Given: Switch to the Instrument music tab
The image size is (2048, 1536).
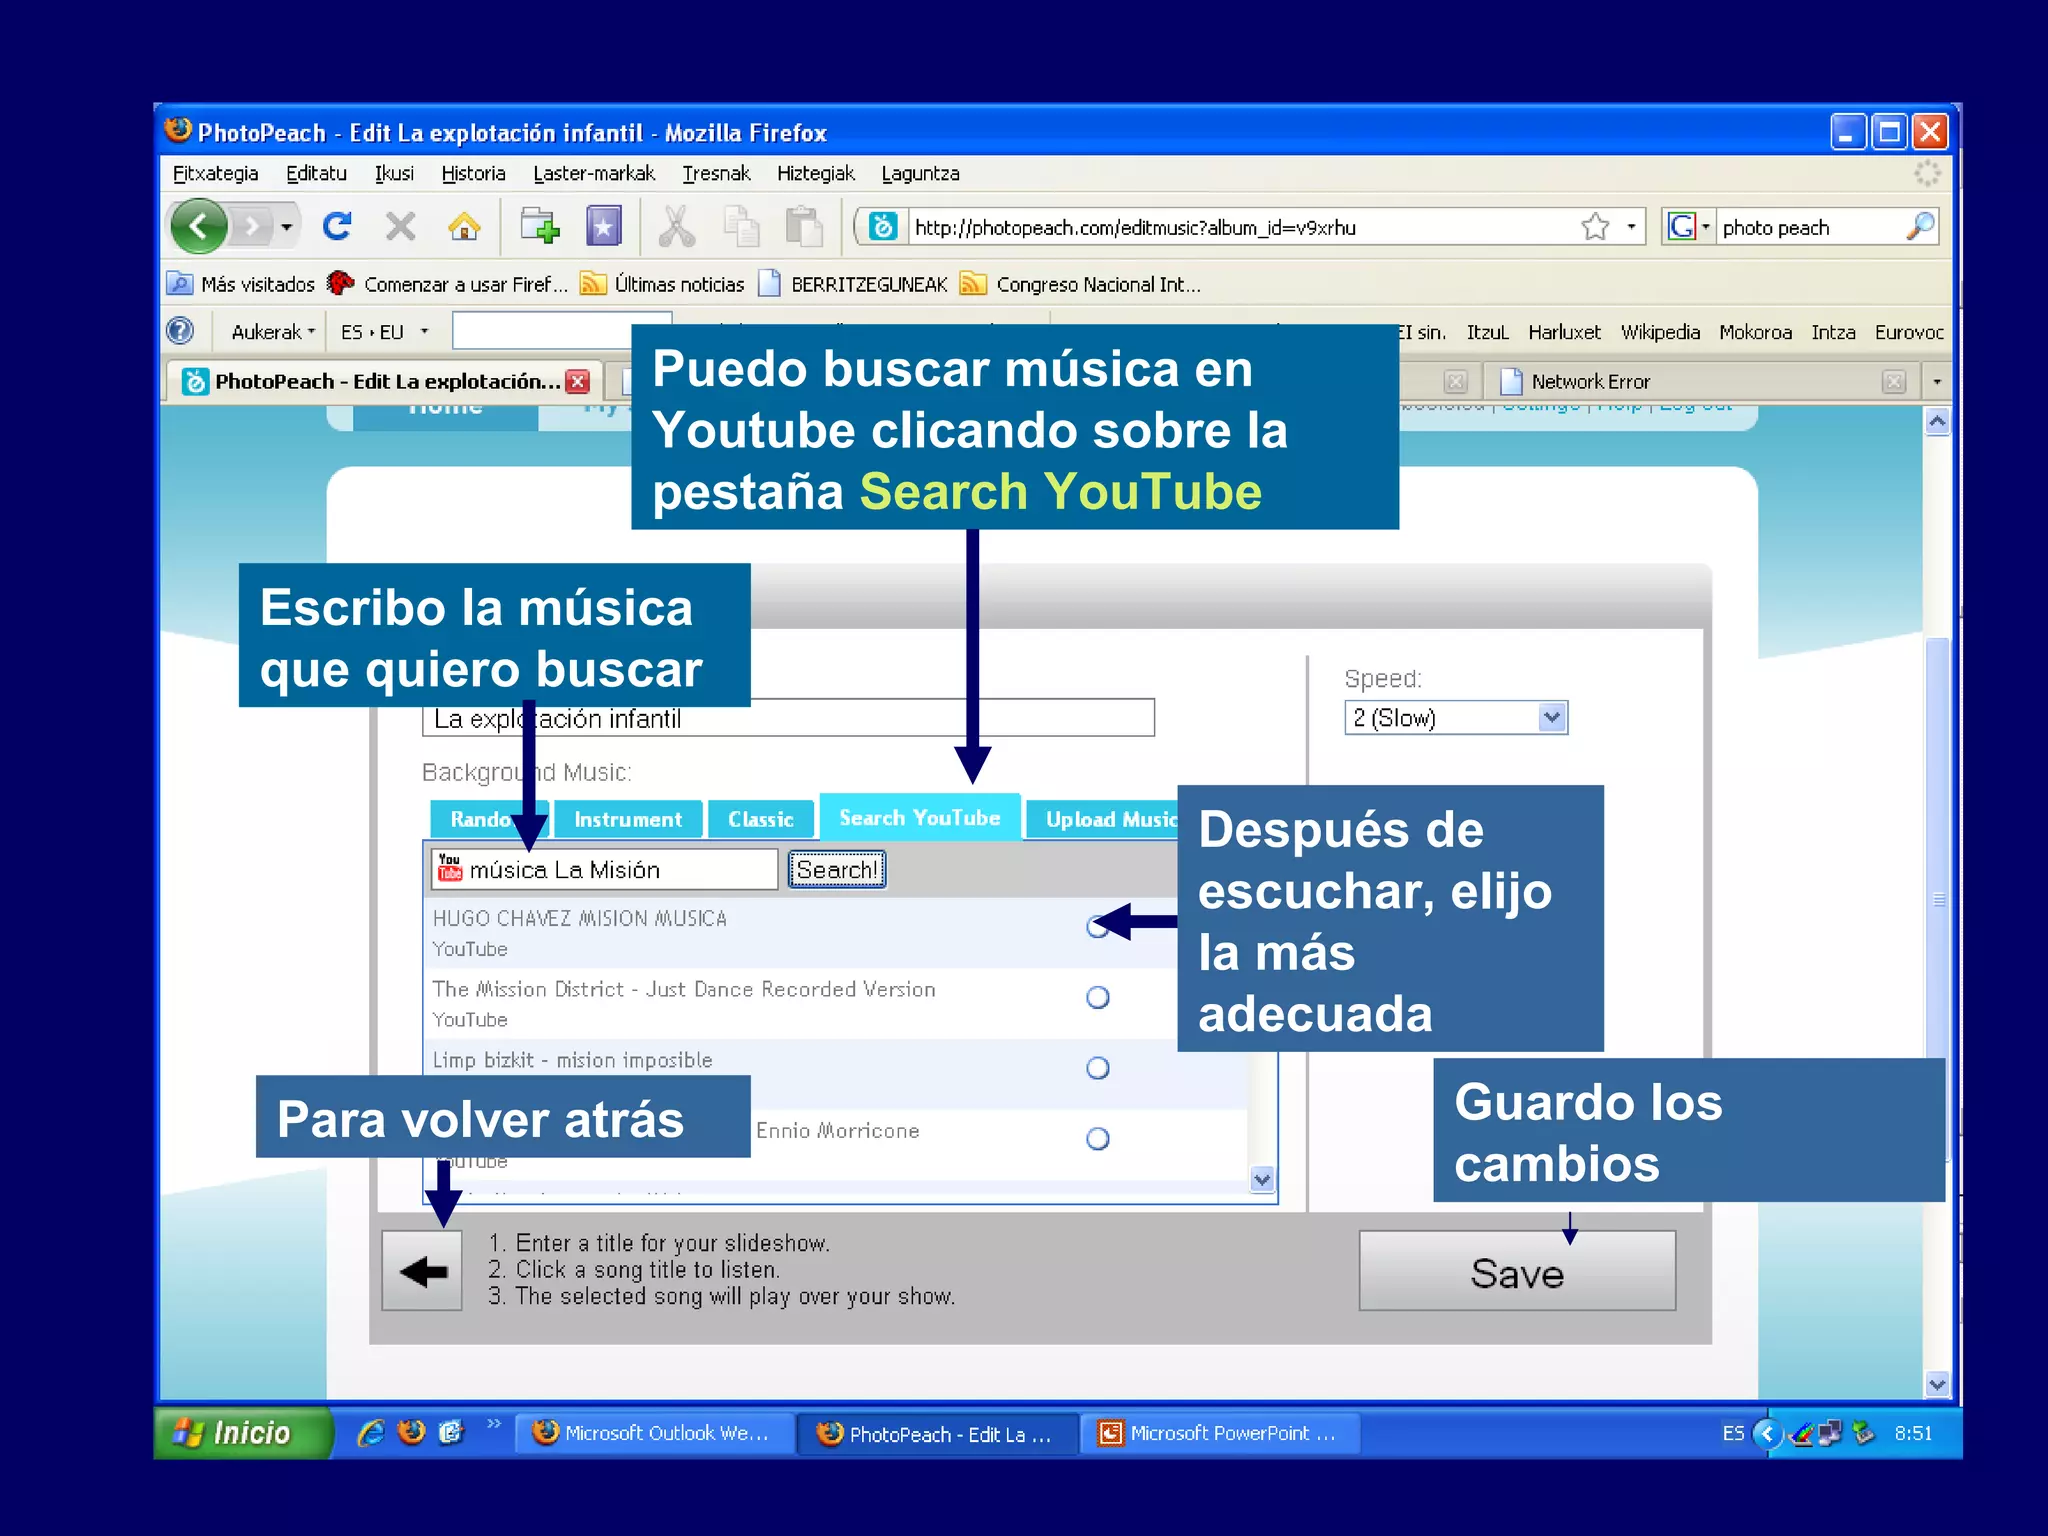Looking at the screenshot, I should point(628,819).
